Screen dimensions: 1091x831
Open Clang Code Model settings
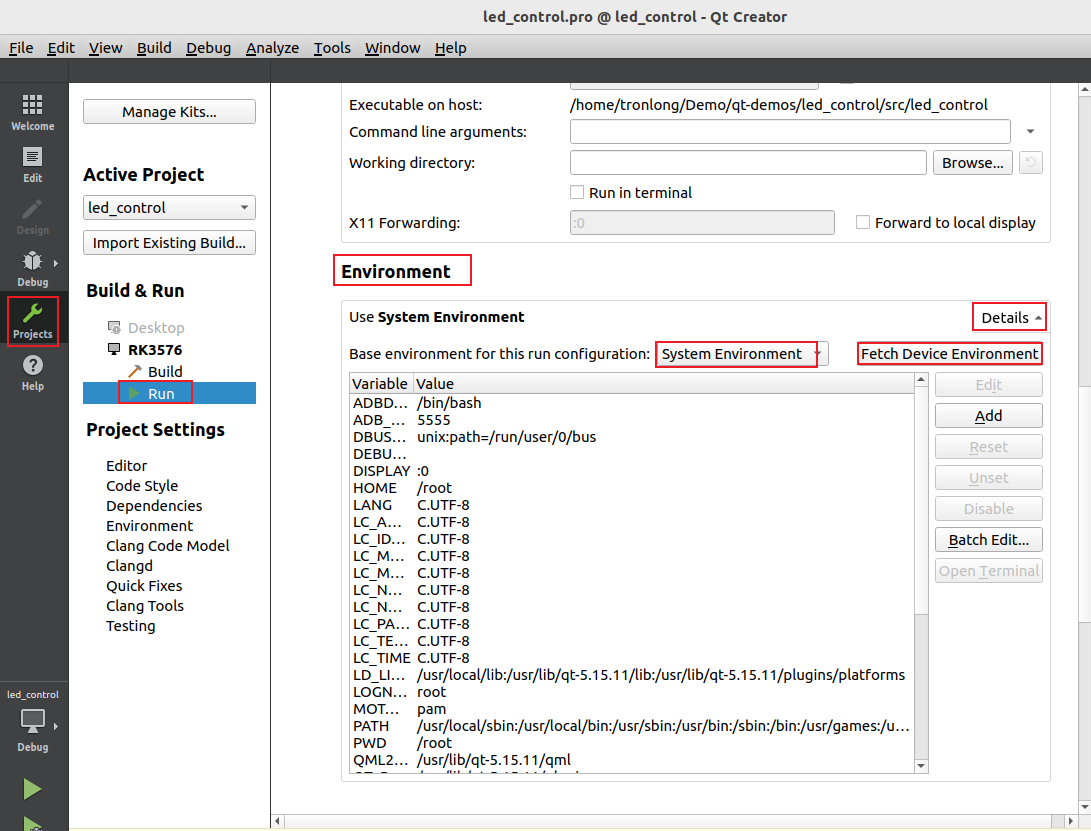coord(168,546)
